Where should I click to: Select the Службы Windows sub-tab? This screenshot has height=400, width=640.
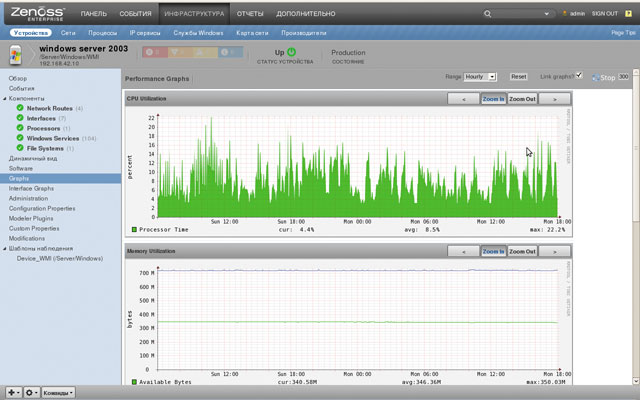pyautogui.click(x=198, y=33)
